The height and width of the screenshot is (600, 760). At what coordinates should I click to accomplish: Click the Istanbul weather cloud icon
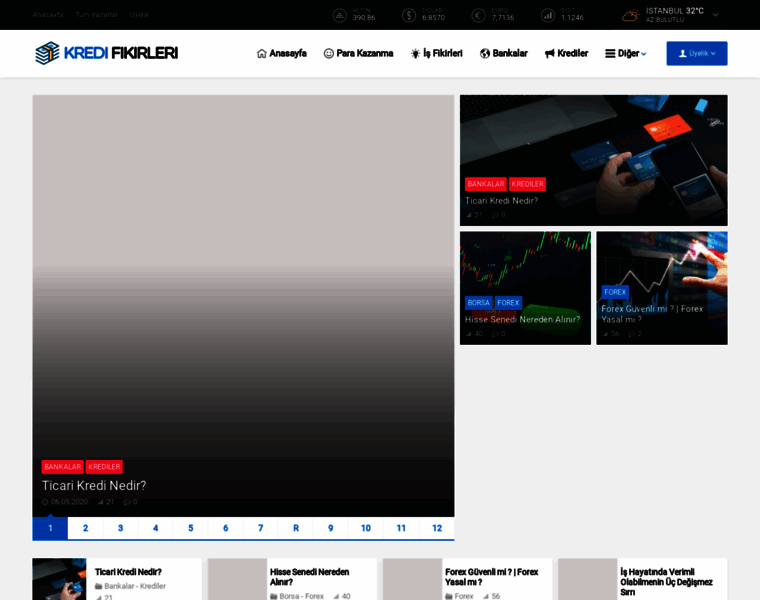[x=630, y=15]
